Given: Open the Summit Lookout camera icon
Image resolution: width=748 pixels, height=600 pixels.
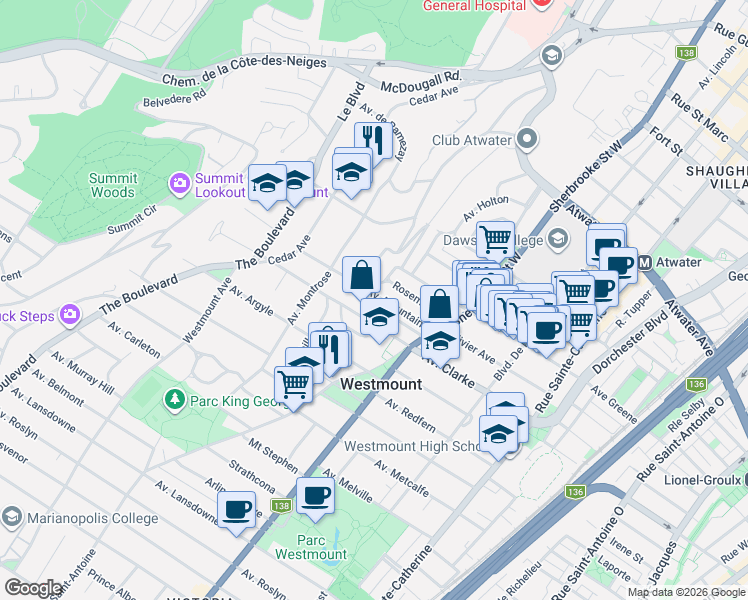Looking at the screenshot, I should coord(180,184).
